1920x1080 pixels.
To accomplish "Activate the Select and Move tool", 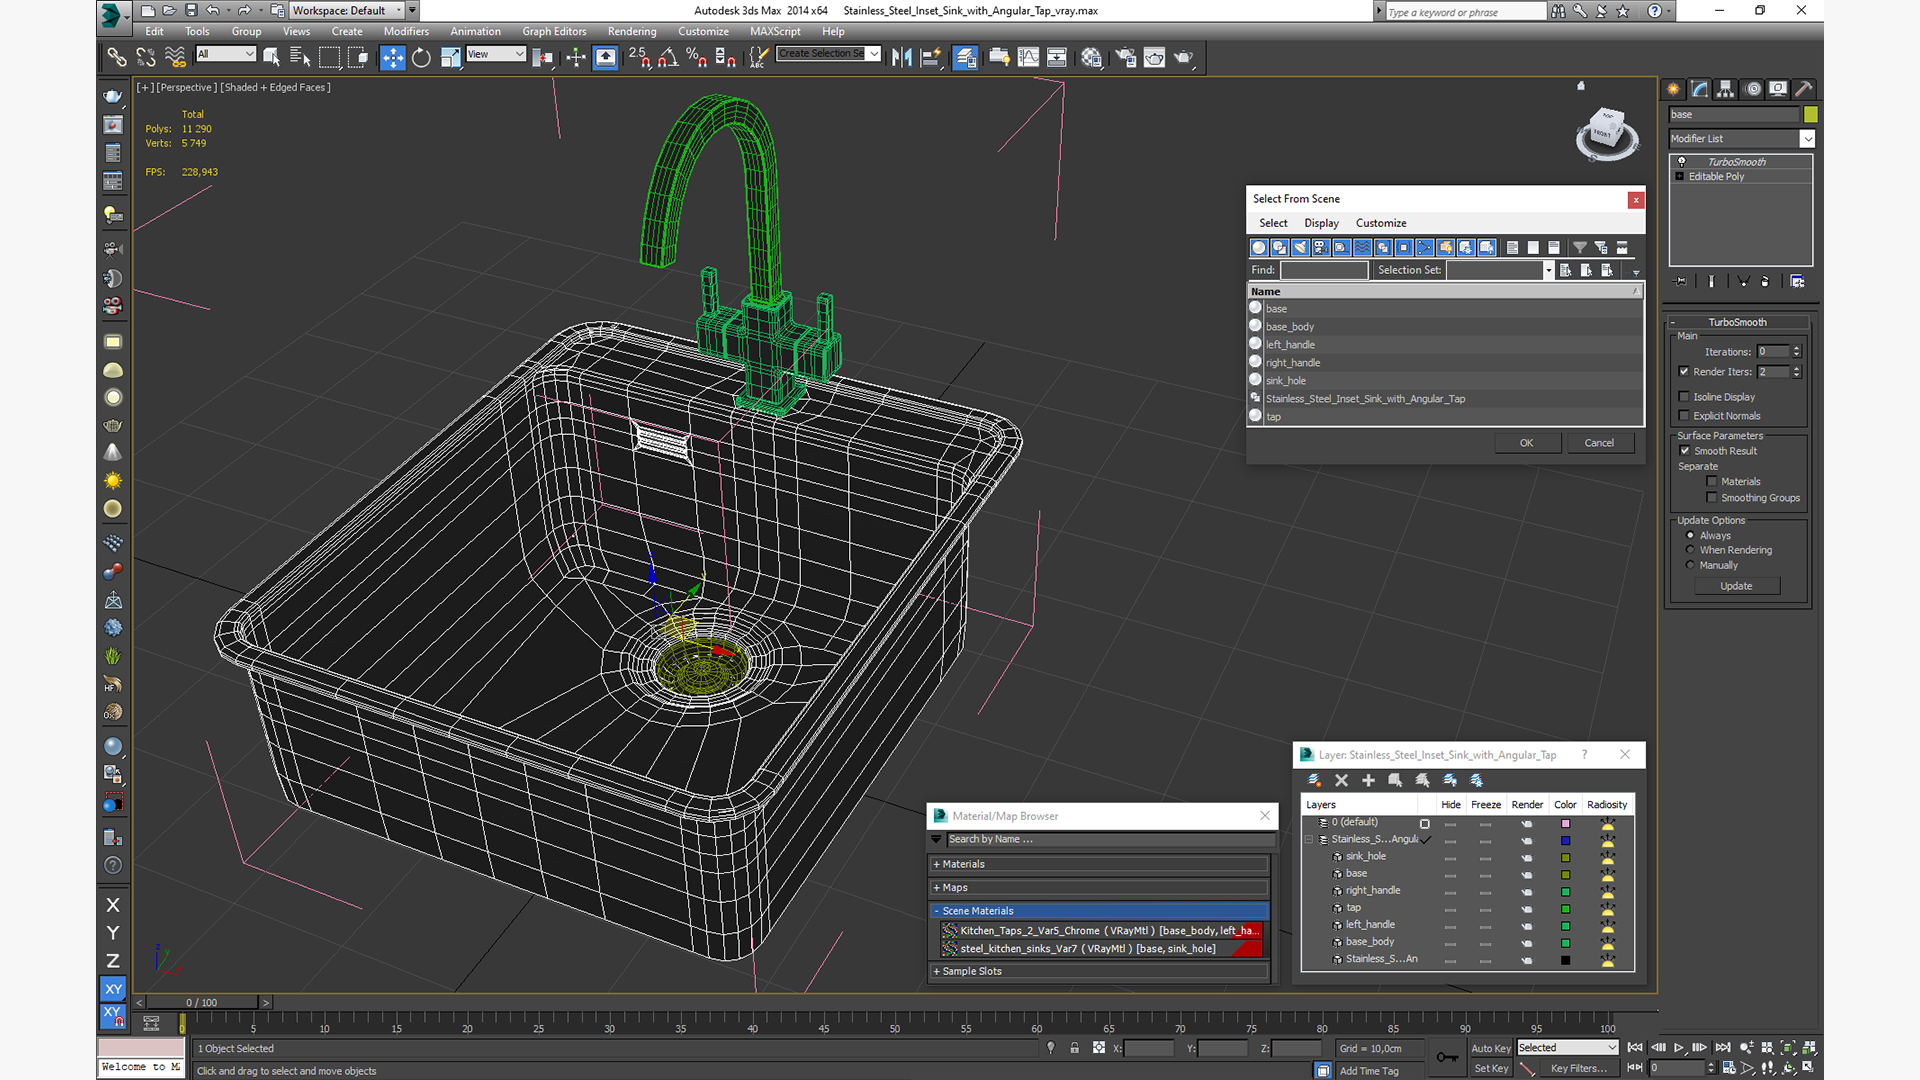I will click(393, 57).
